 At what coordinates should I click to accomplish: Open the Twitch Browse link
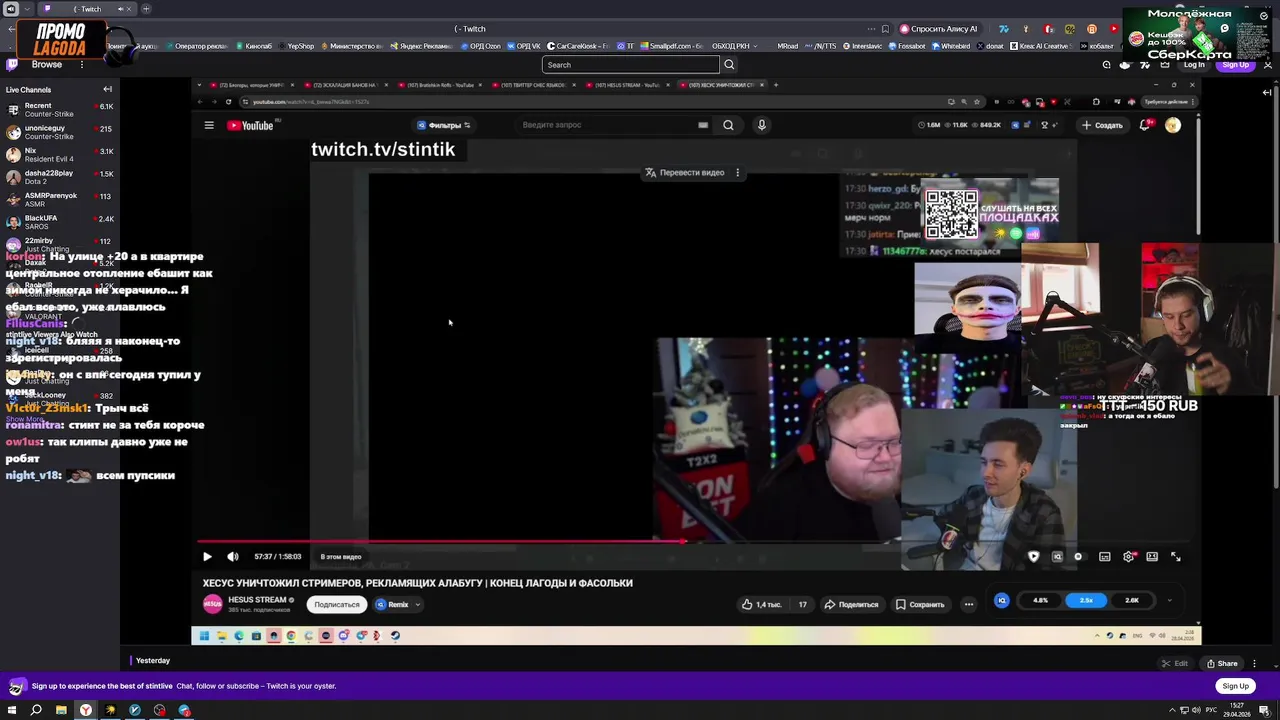point(46,65)
